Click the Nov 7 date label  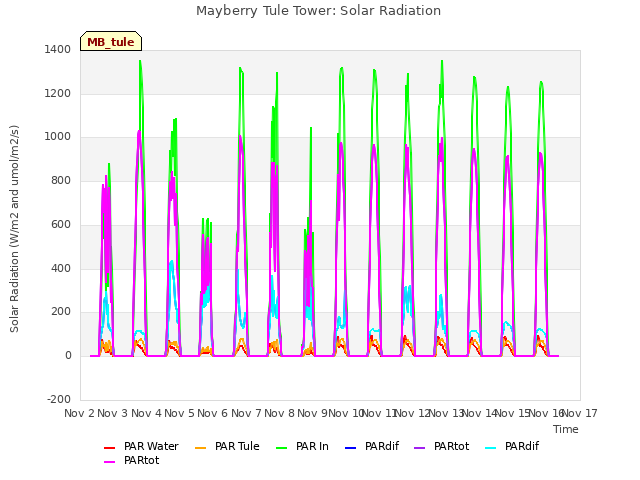[247, 413]
